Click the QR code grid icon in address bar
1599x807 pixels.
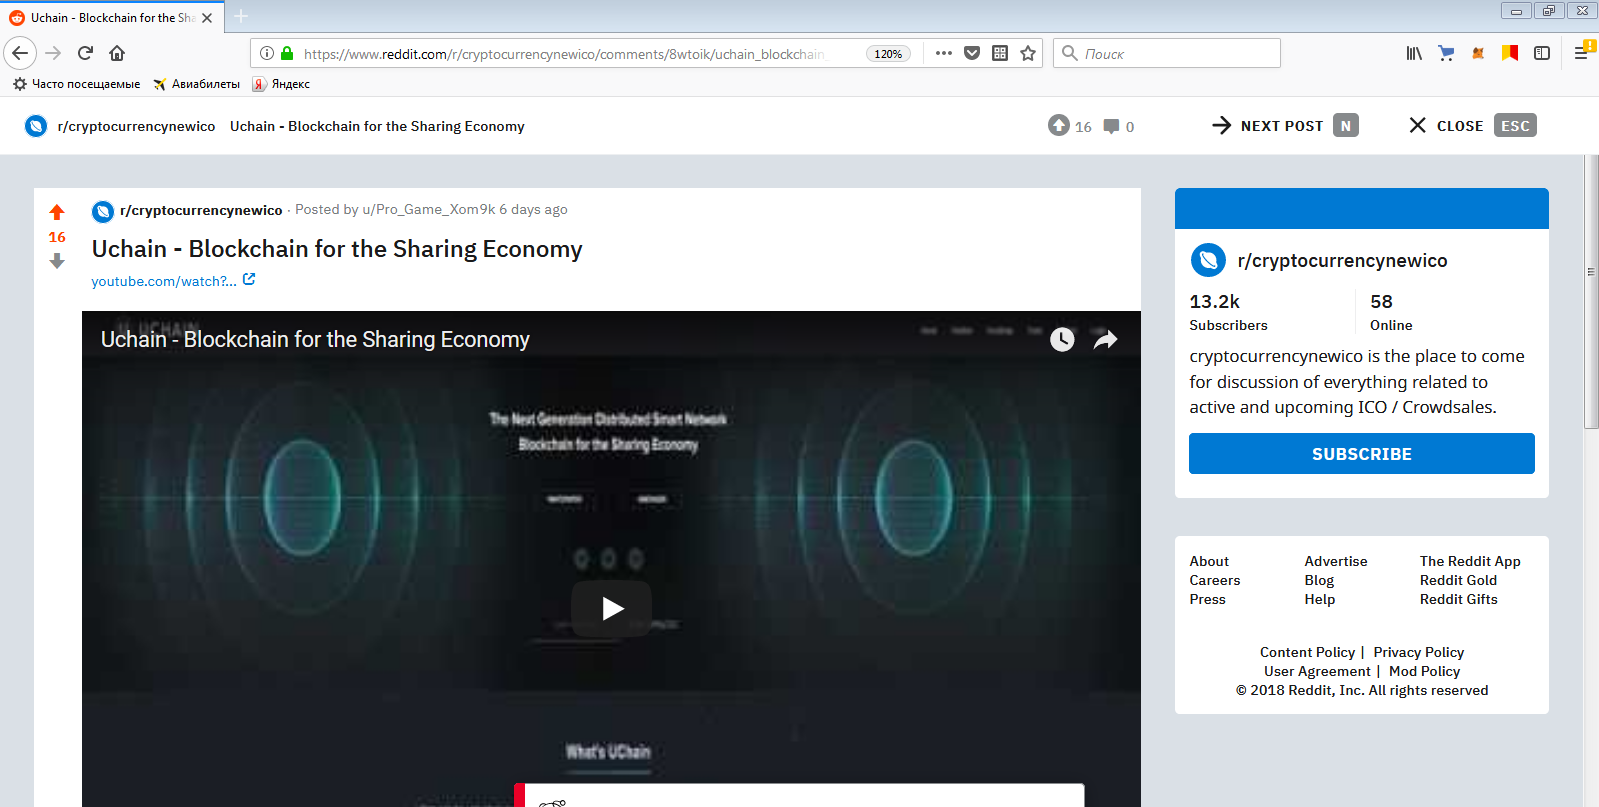coord(1000,53)
